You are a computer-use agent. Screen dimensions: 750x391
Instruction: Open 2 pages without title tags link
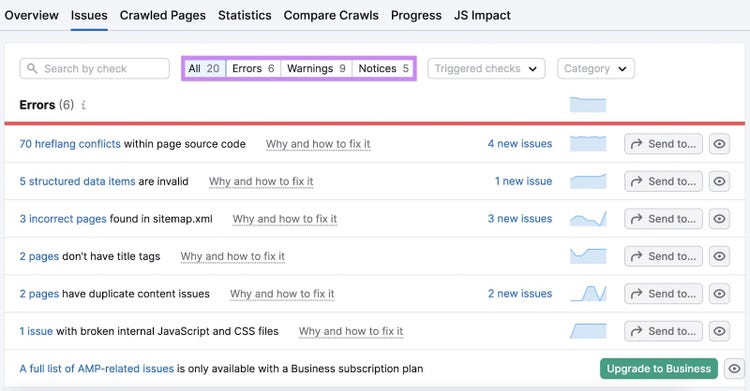pos(39,257)
